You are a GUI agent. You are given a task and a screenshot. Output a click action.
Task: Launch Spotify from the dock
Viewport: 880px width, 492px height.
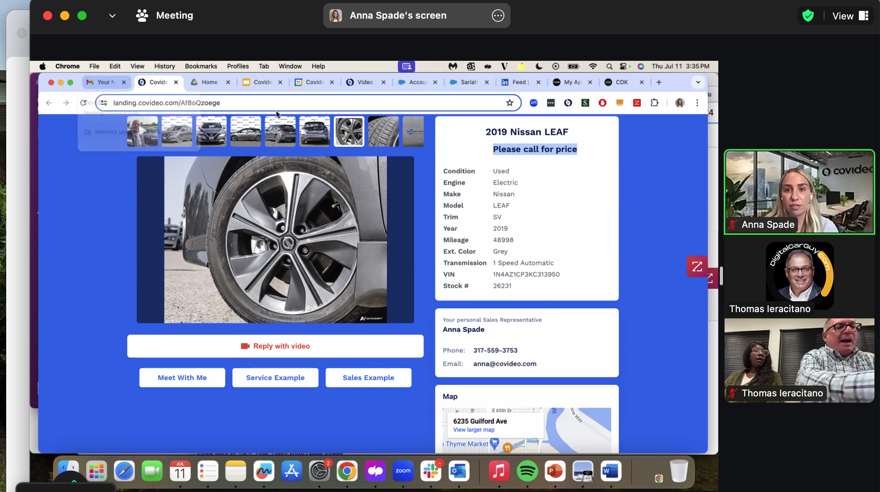click(x=527, y=471)
